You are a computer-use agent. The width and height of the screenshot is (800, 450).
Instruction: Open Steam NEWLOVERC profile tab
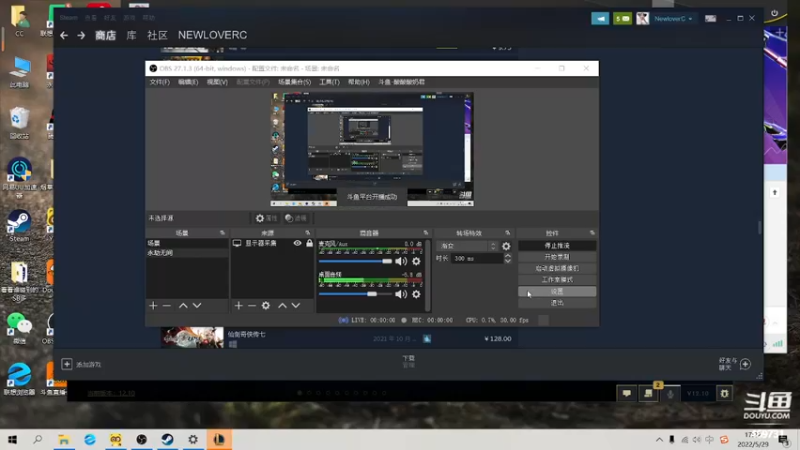click(212, 35)
